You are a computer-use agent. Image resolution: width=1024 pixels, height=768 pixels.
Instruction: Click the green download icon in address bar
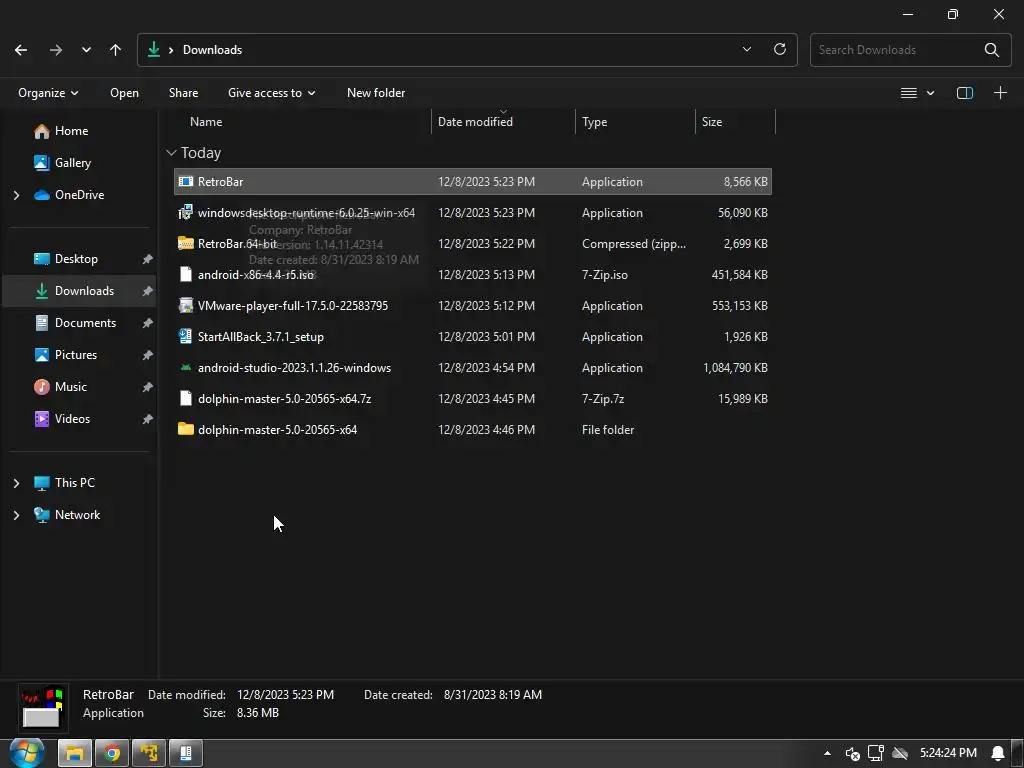[x=153, y=50]
